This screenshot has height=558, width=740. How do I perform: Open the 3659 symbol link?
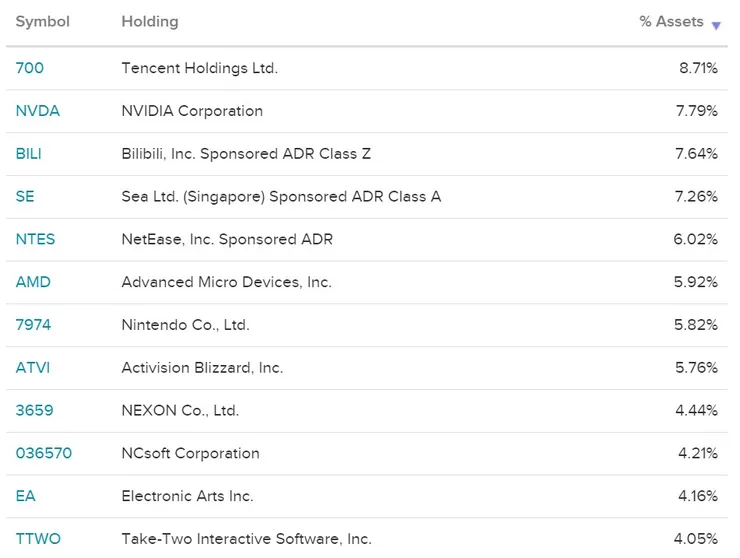point(35,411)
